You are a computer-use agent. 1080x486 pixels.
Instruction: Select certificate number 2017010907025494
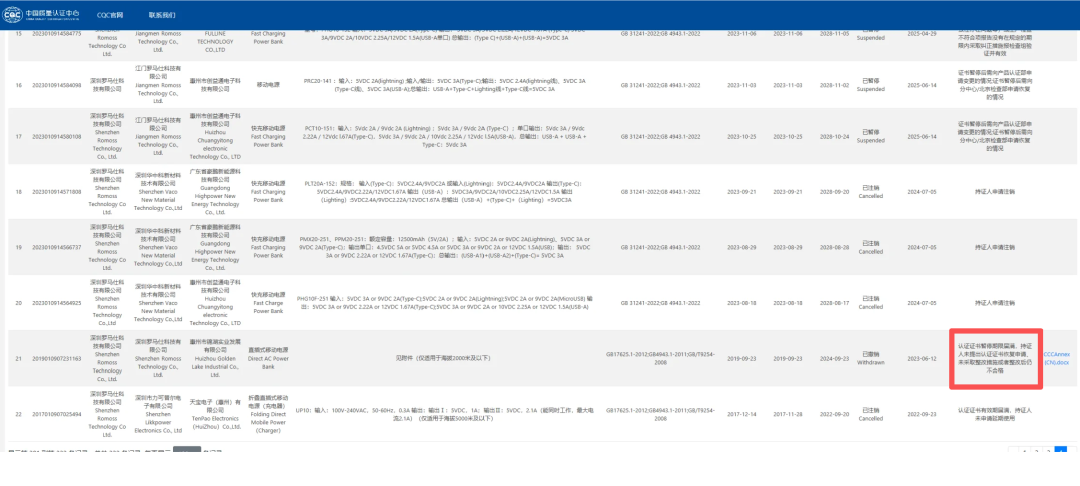[x=56, y=414]
